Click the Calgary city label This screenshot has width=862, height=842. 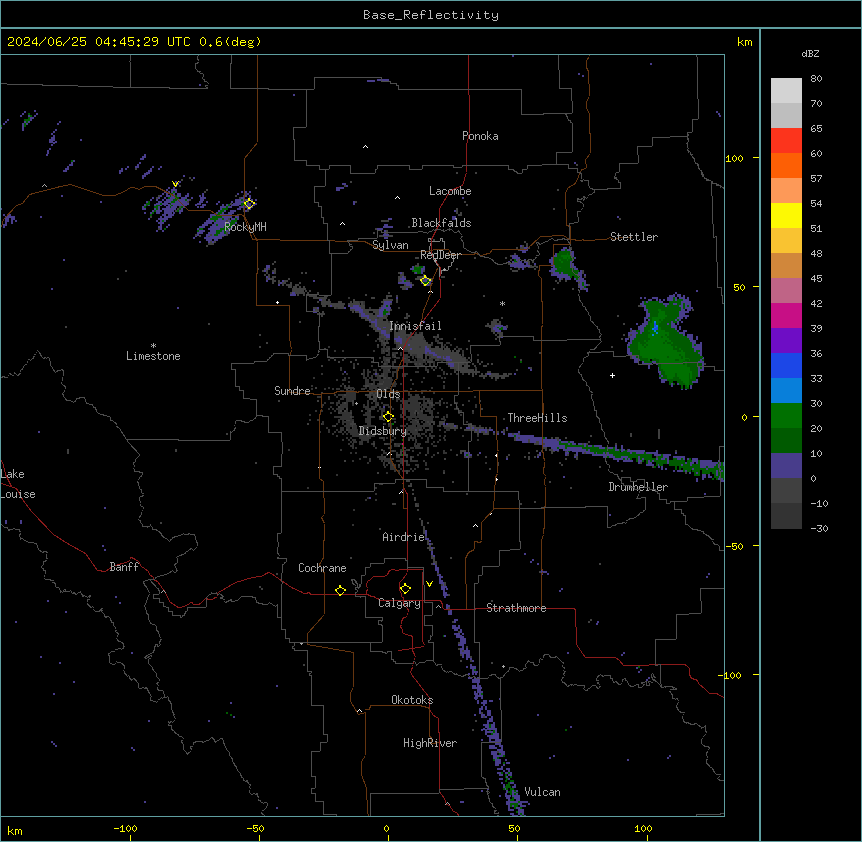pyautogui.click(x=399, y=603)
